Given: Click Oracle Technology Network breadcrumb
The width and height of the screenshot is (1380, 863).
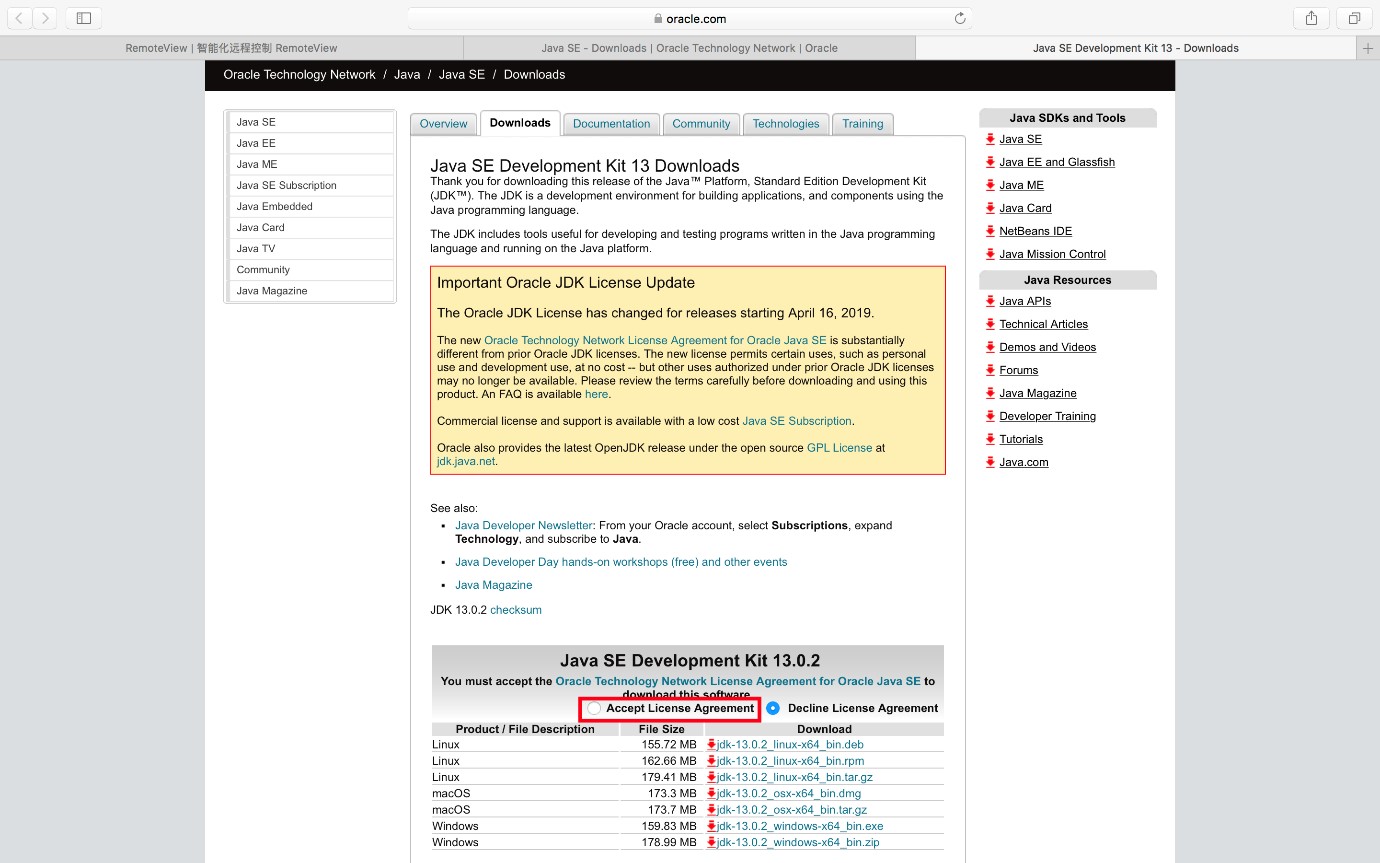Looking at the screenshot, I should [299, 75].
